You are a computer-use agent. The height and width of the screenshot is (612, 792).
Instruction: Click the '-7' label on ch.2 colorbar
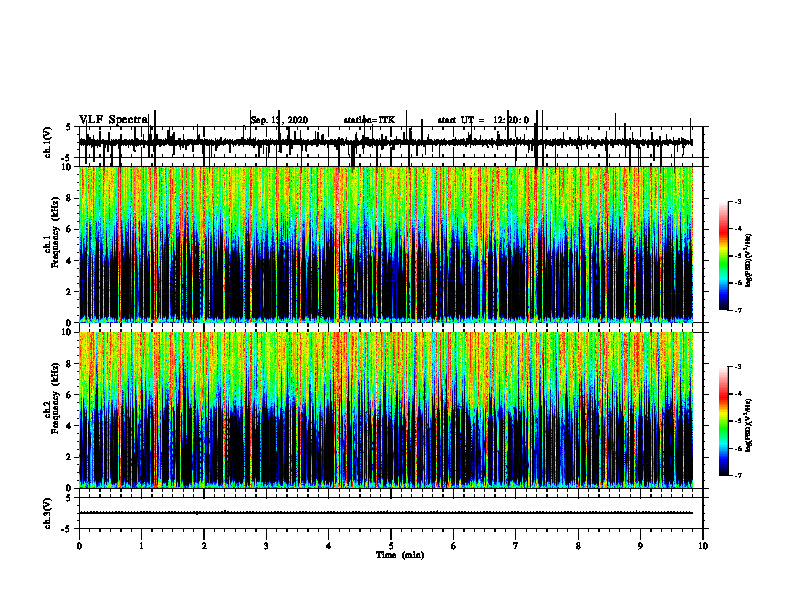737,476
